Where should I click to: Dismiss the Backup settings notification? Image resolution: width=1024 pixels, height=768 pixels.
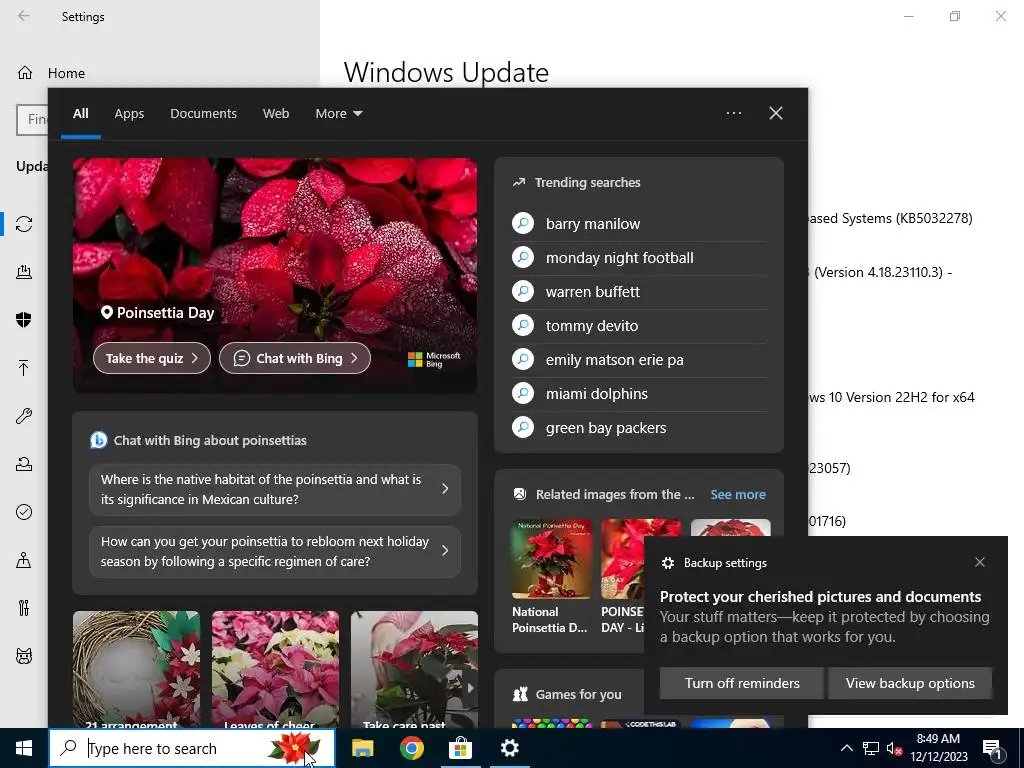pos(980,562)
